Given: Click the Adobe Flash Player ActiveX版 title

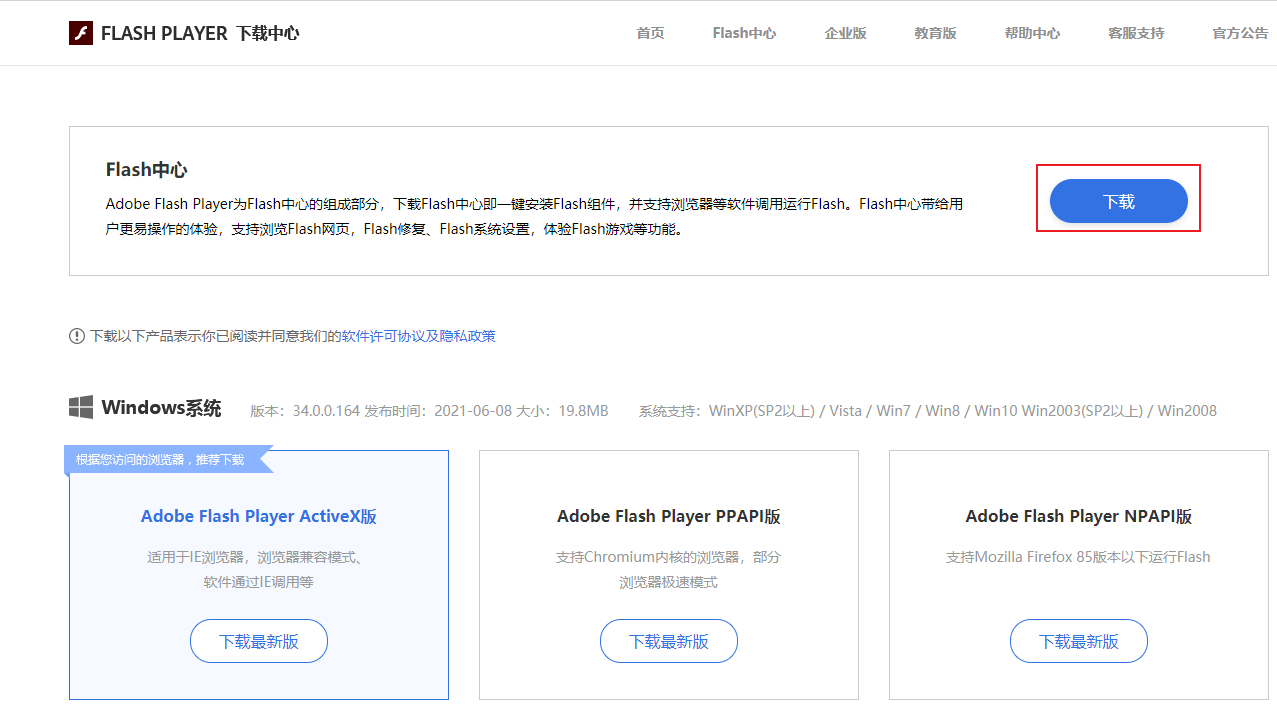Looking at the screenshot, I should [259, 516].
